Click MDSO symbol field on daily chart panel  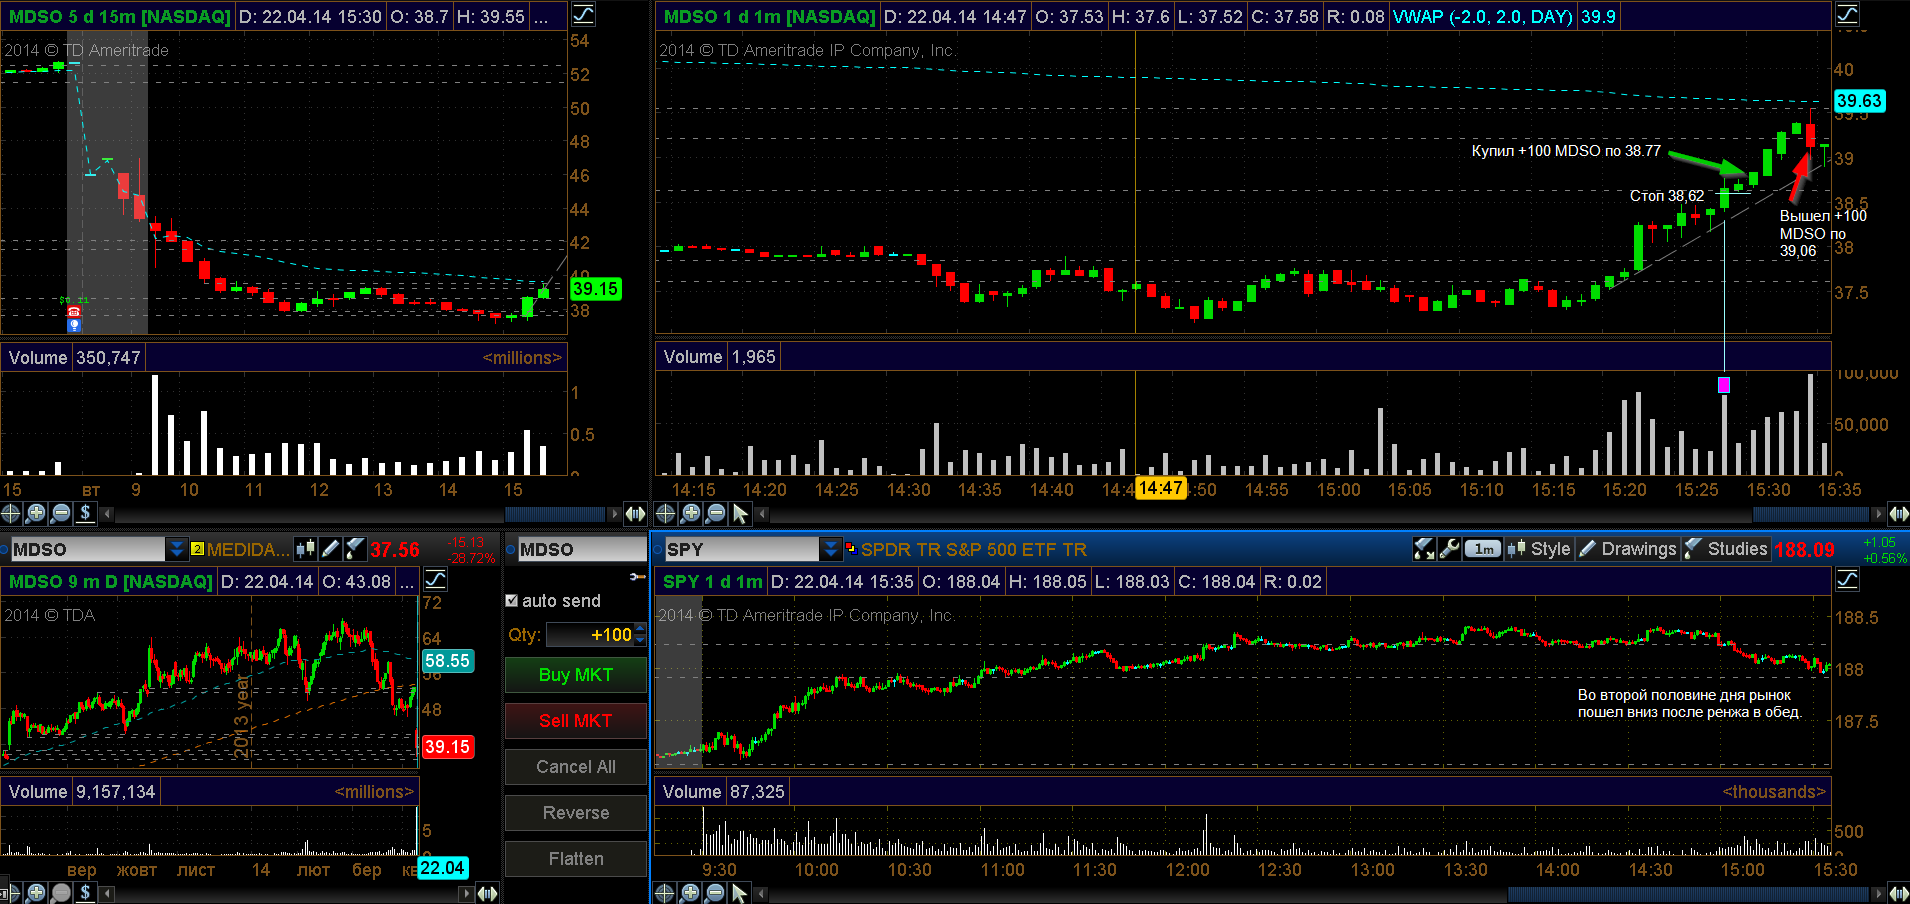click(x=88, y=549)
